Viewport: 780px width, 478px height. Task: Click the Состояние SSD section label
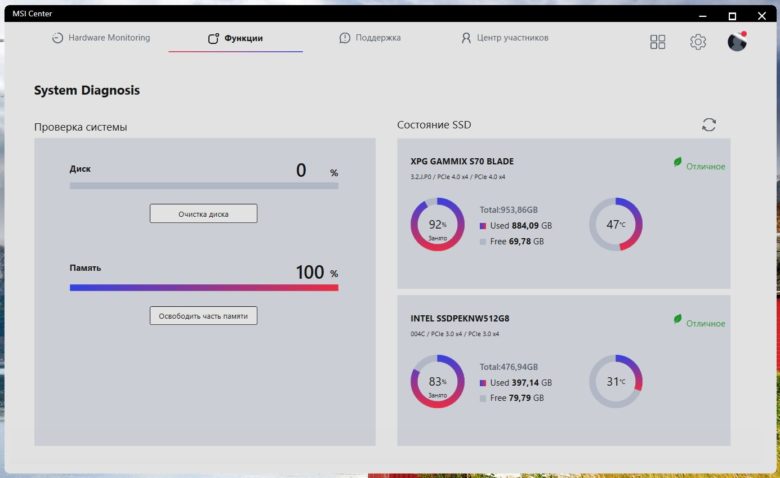pyautogui.click(x=434, y=125)
